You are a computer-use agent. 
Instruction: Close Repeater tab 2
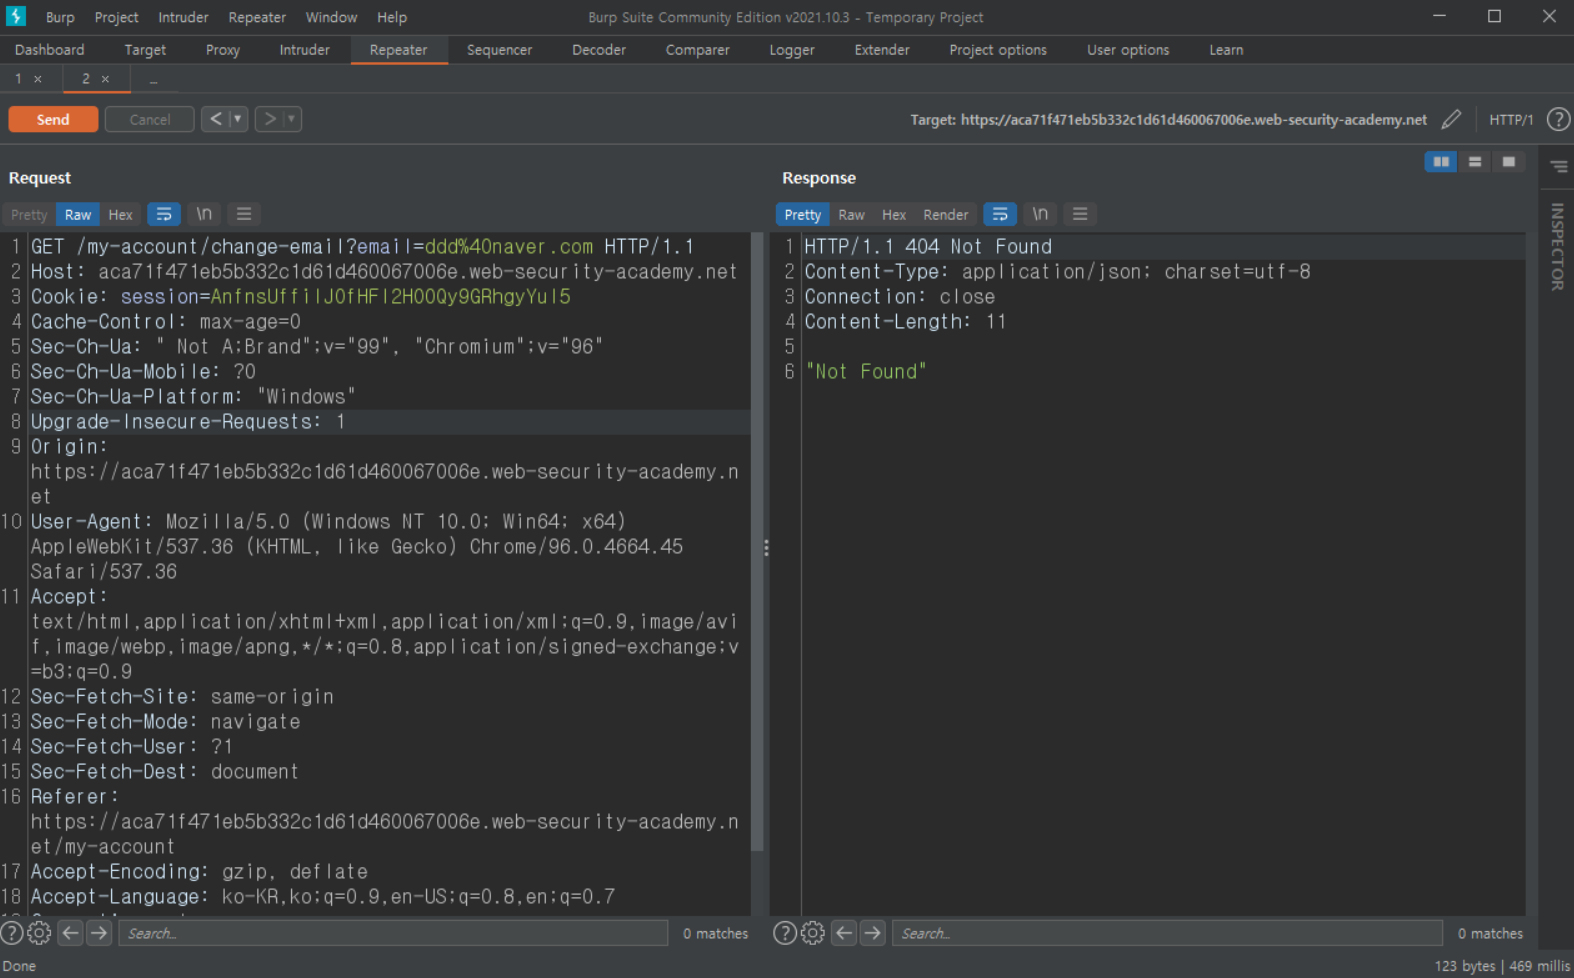tap(105, 79)
